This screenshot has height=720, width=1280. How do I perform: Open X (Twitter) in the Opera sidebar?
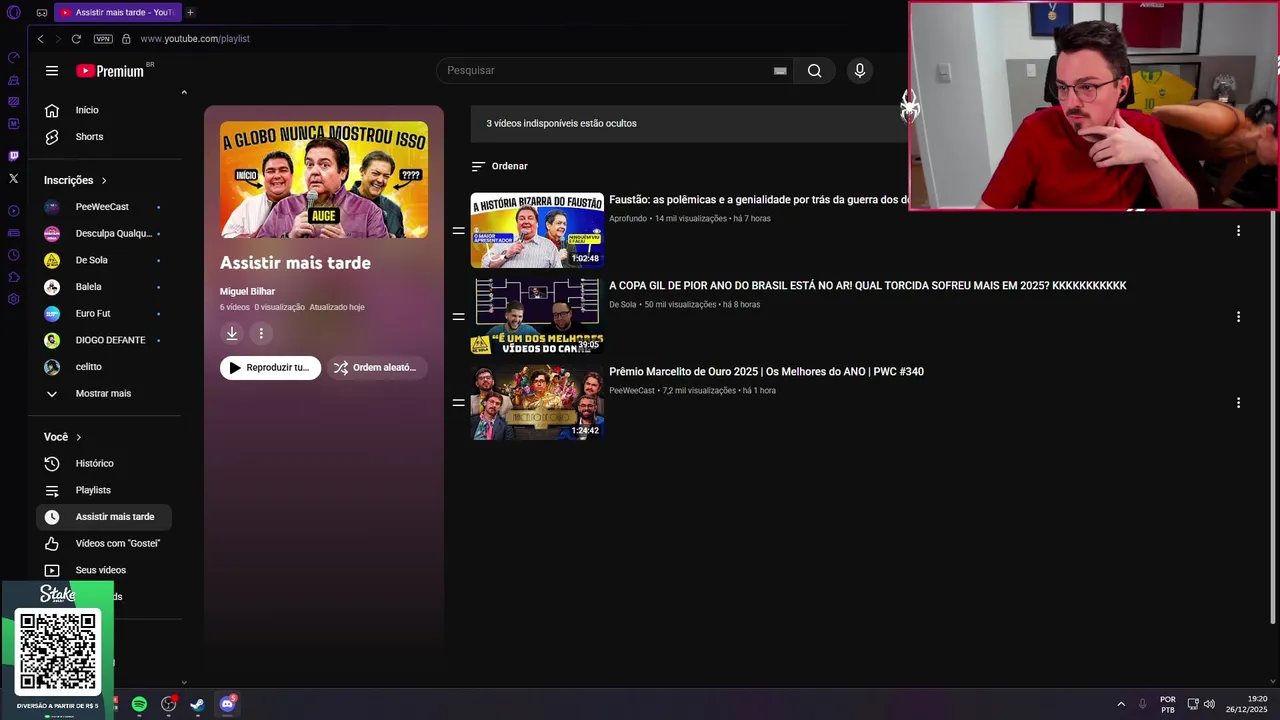coord(13,178)
